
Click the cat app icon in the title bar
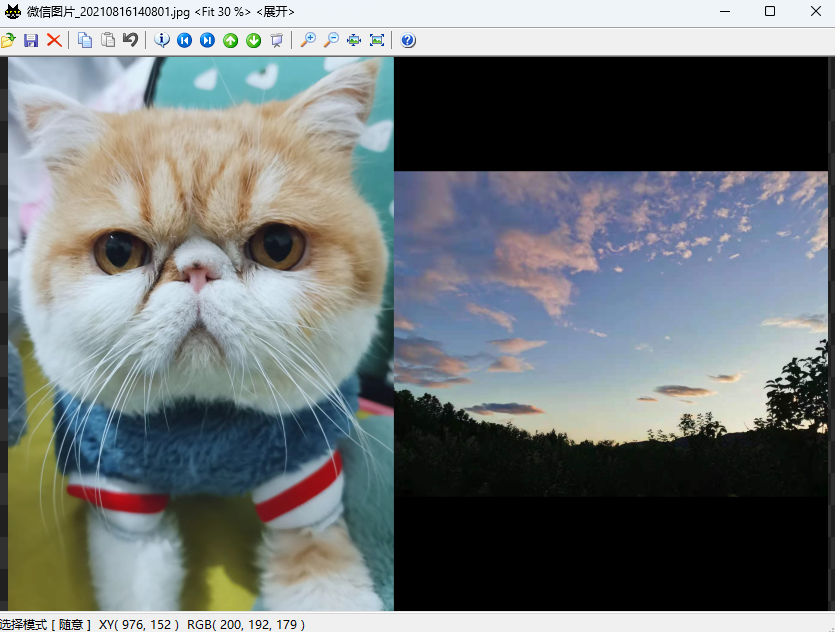click(x=13, y=11)
